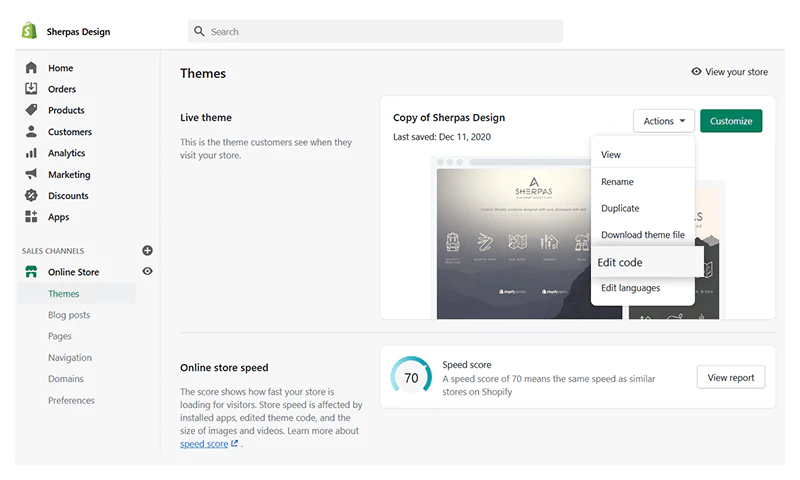Select Edit code in Actions menu
Image resolution: width=800 pixels, height=480 pixels.
[647, 262]
